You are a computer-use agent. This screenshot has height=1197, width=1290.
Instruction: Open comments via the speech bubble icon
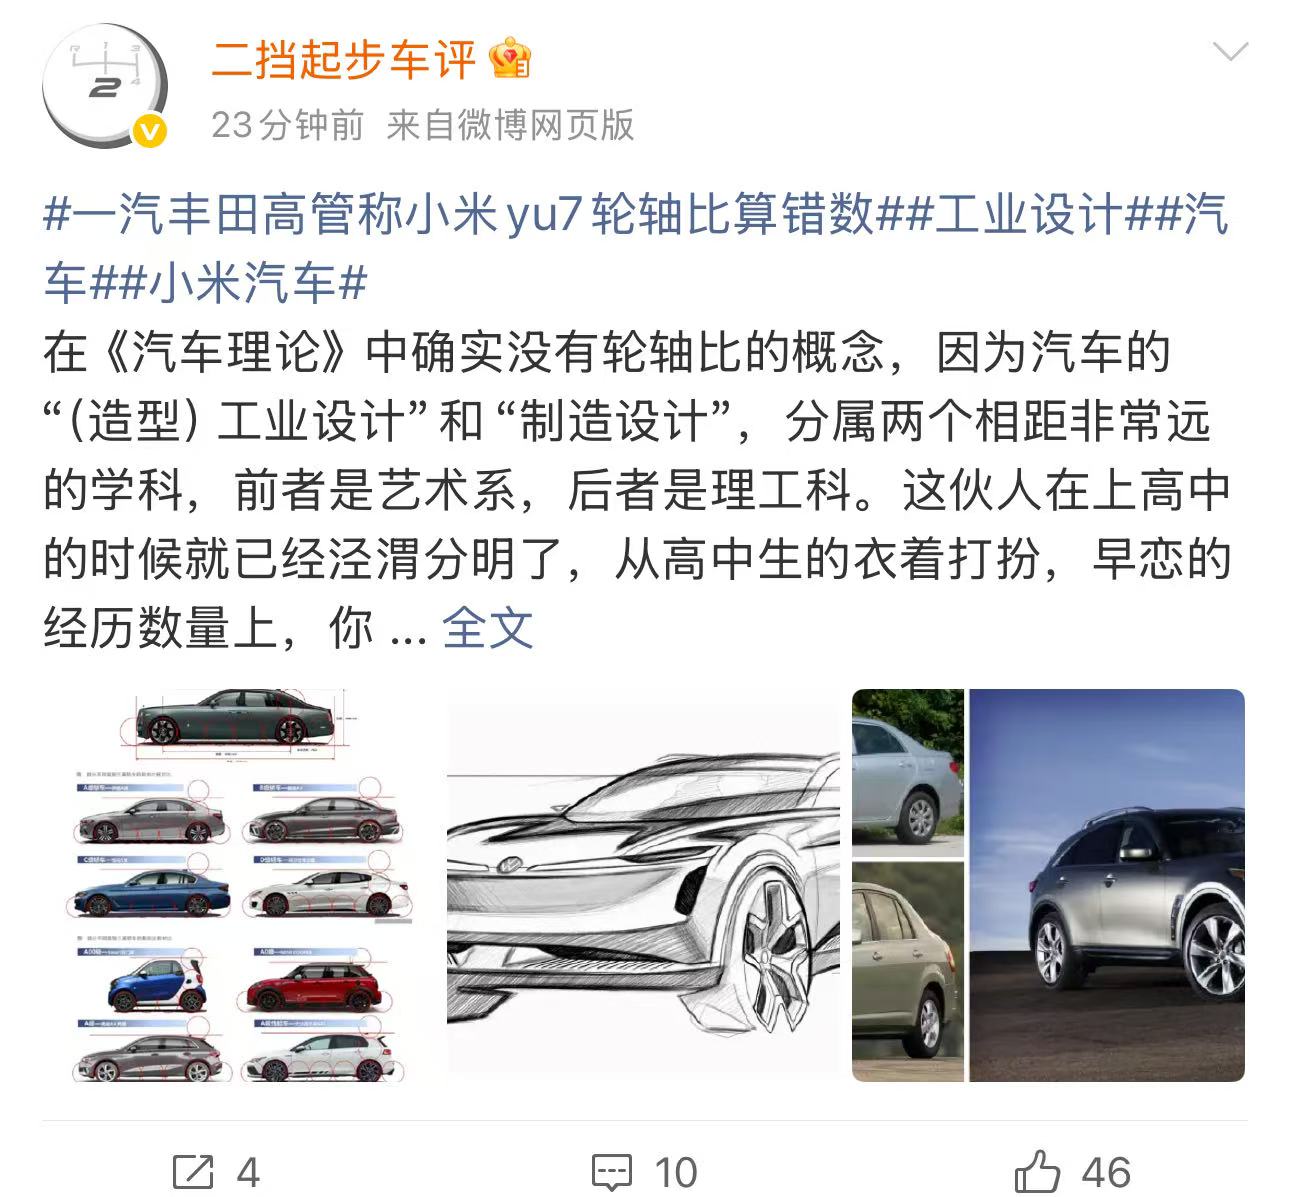tap(612, 1172)
